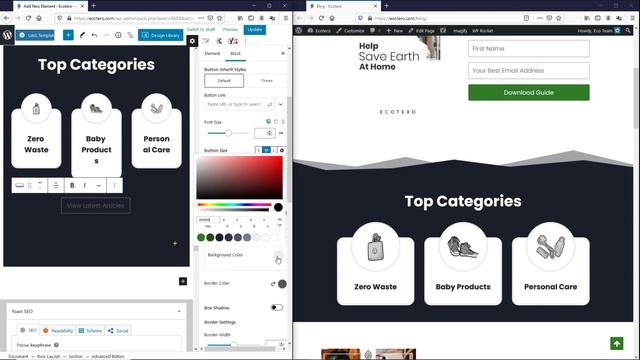Screen dimensions: 640x360
Task: Click the block type button icon in toolbar
Action: 20,185
